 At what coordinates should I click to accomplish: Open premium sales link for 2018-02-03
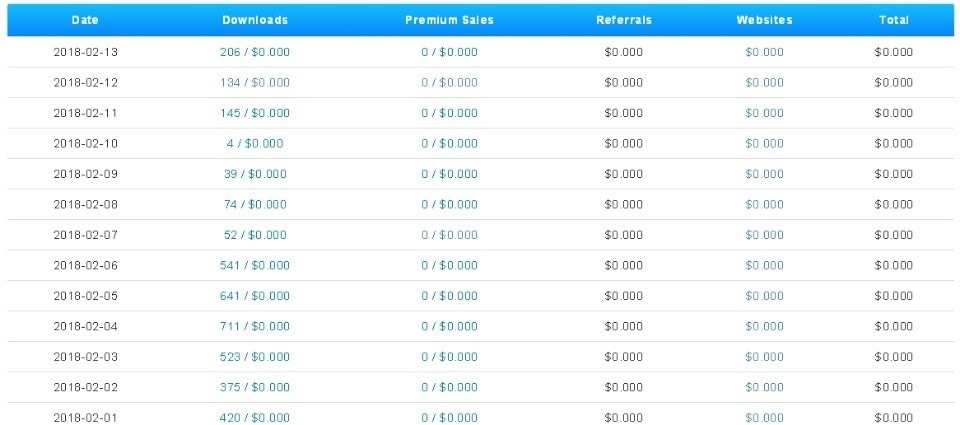click(449, 357)
